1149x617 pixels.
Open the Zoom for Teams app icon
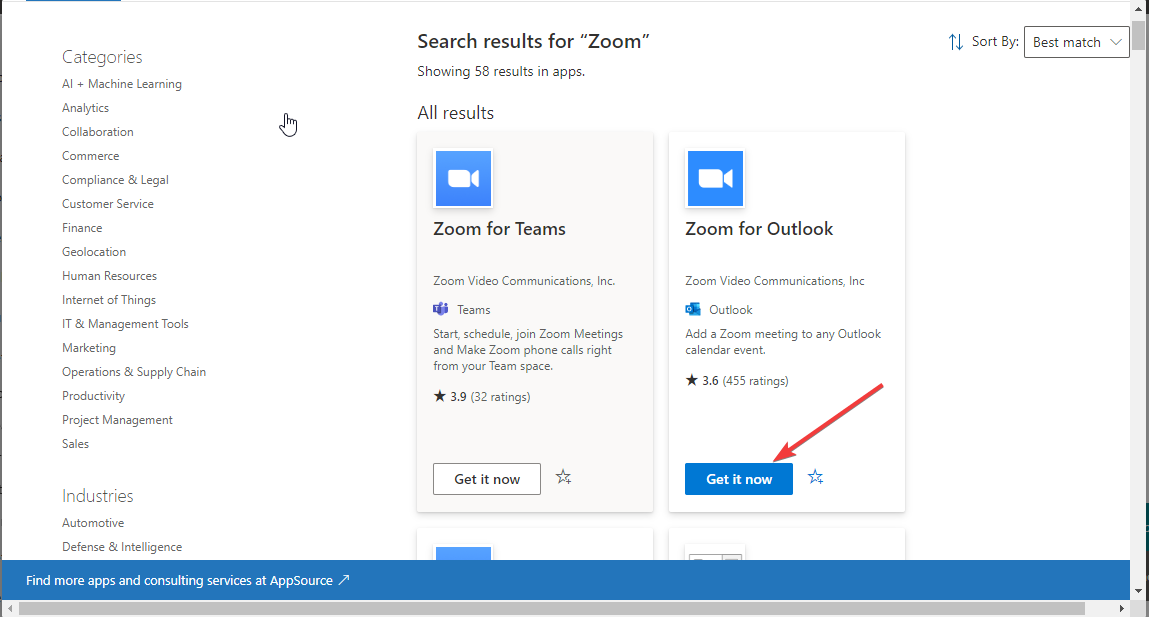click(463, 178)
